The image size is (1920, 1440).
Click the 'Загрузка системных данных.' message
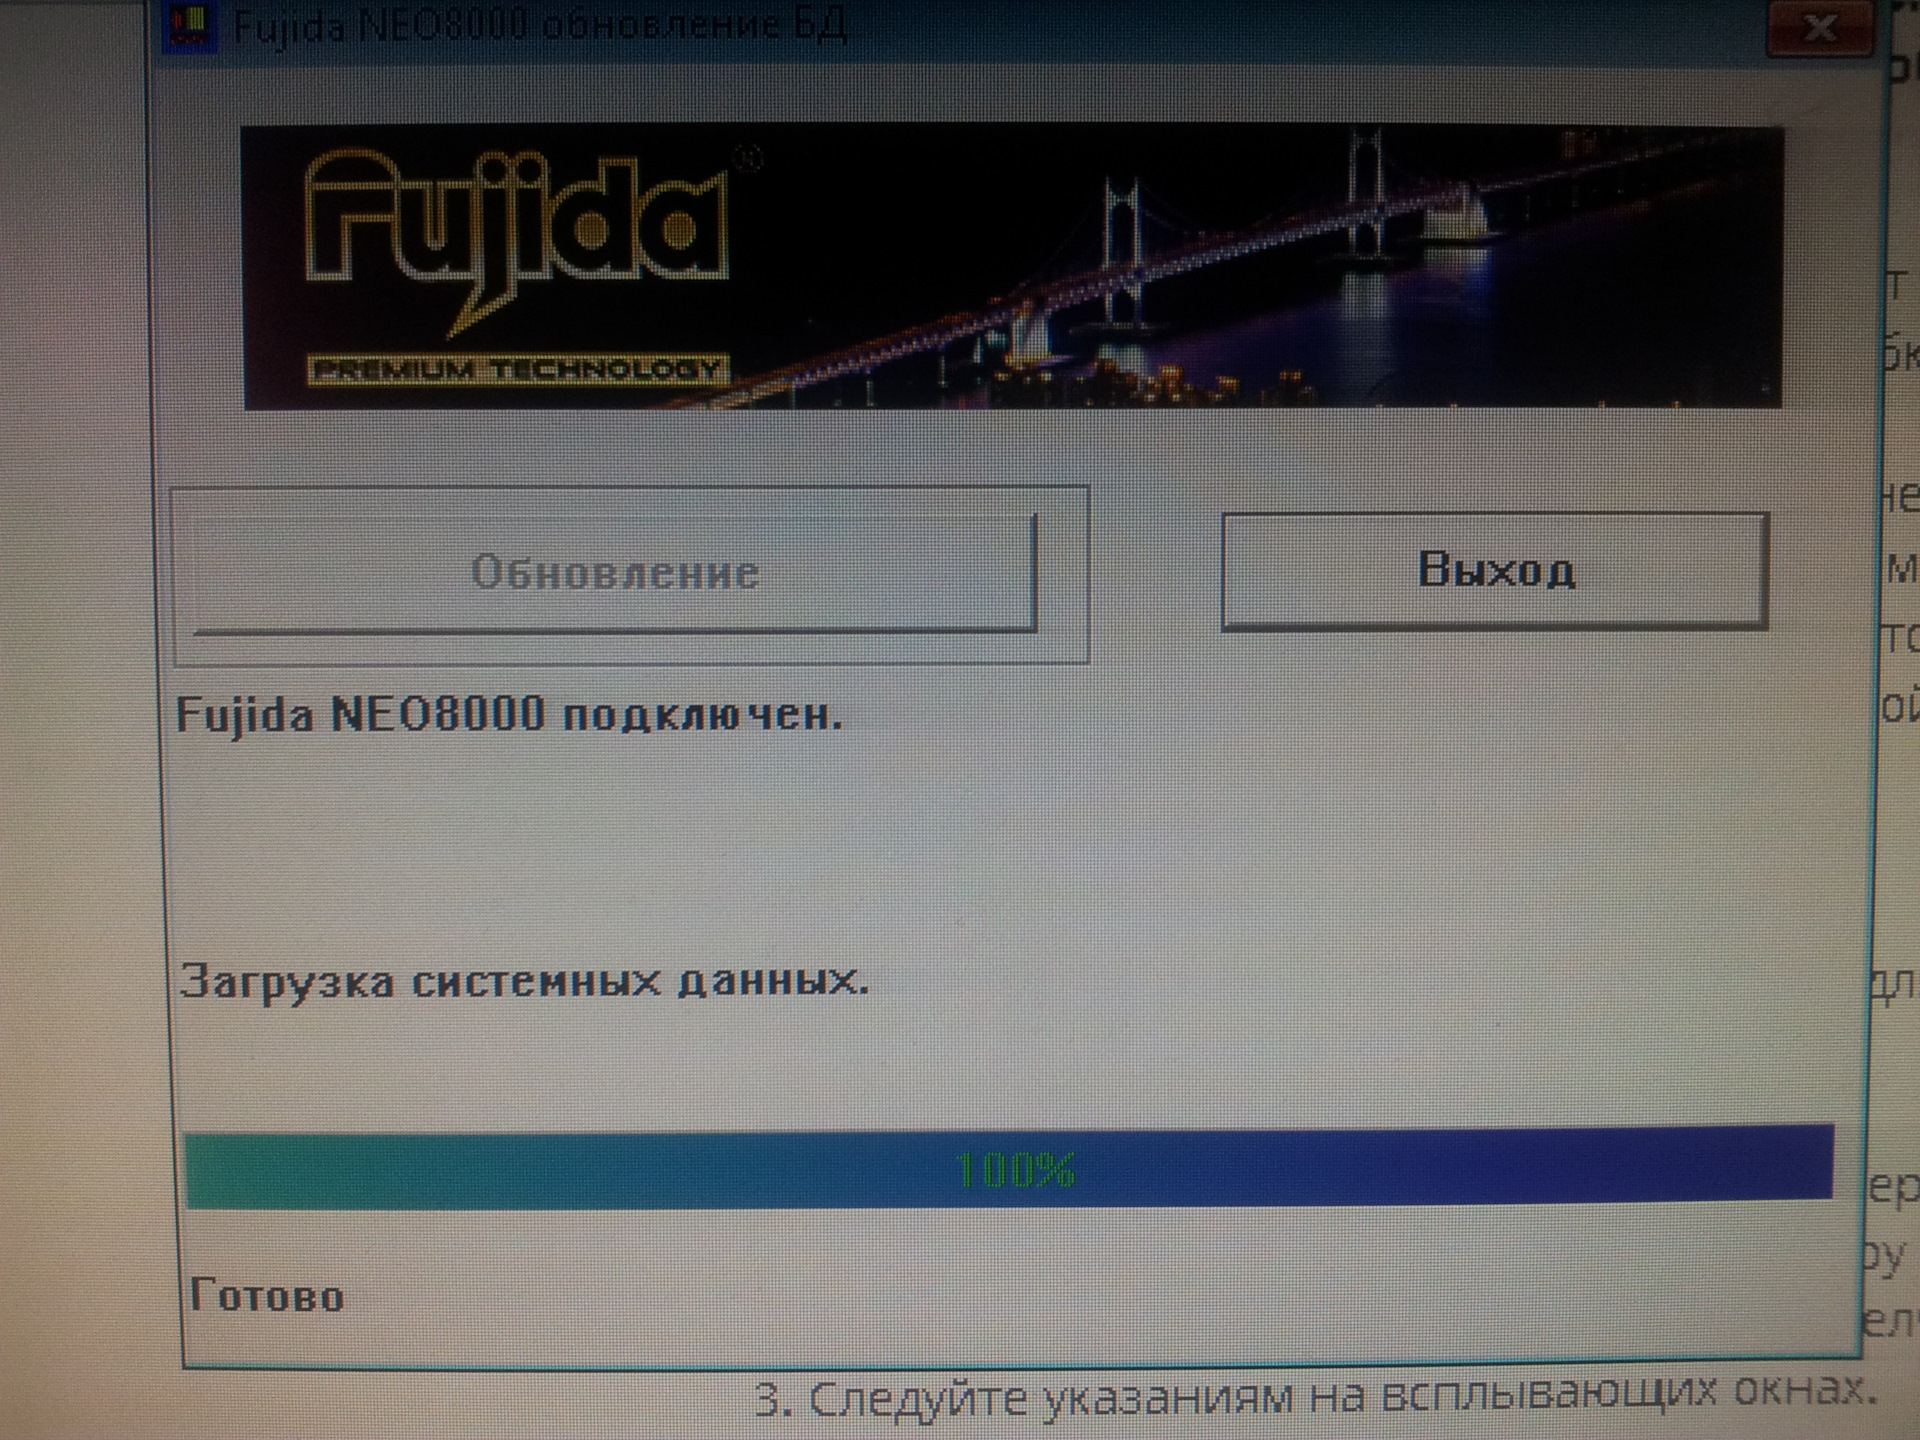pyautogui.click(x=524, y=981)
